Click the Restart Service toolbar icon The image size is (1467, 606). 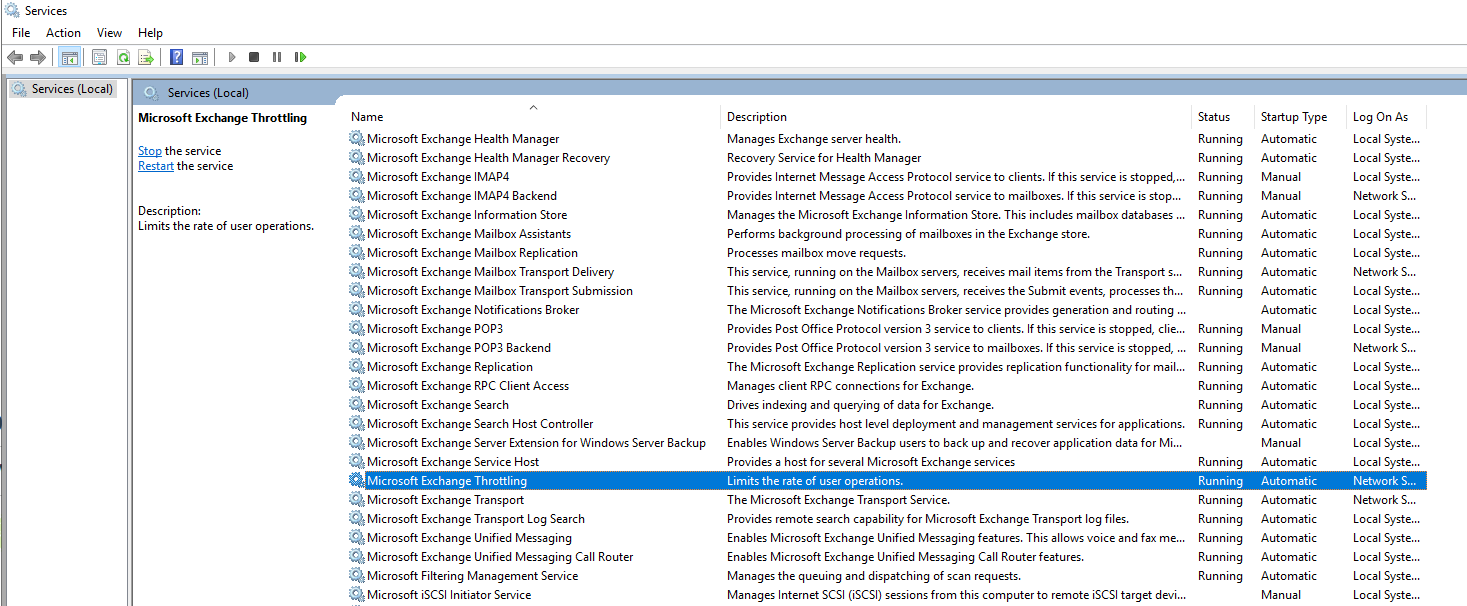[301, 57]
